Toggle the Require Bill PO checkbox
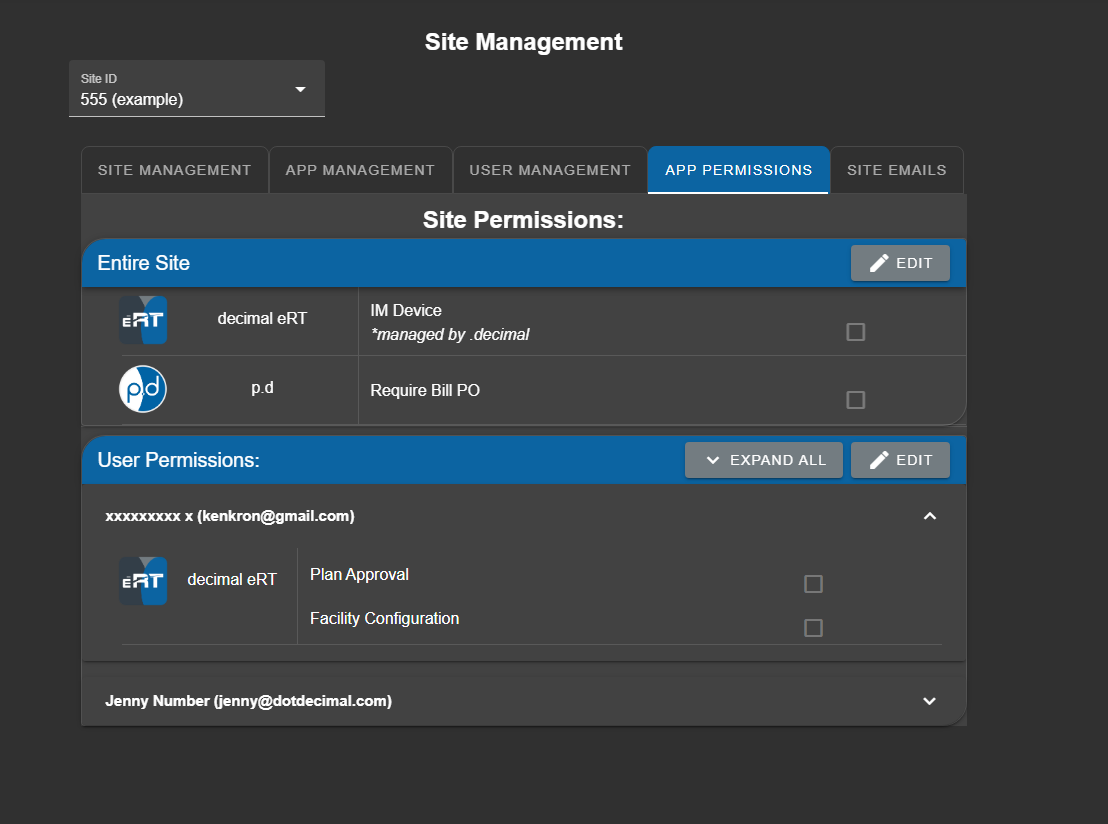Screen dimensions: 1108x824 (855, 400)
